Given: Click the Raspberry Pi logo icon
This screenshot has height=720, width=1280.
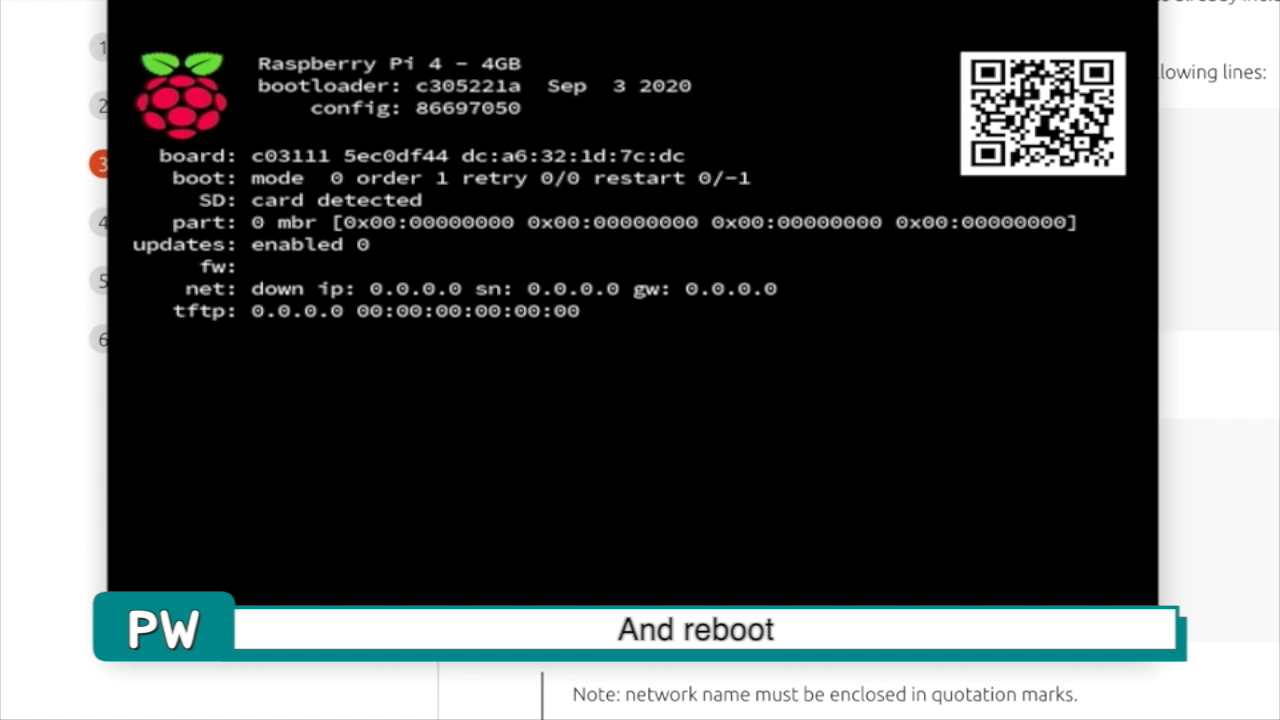Looking at the screenshot, I should [182, 95].
